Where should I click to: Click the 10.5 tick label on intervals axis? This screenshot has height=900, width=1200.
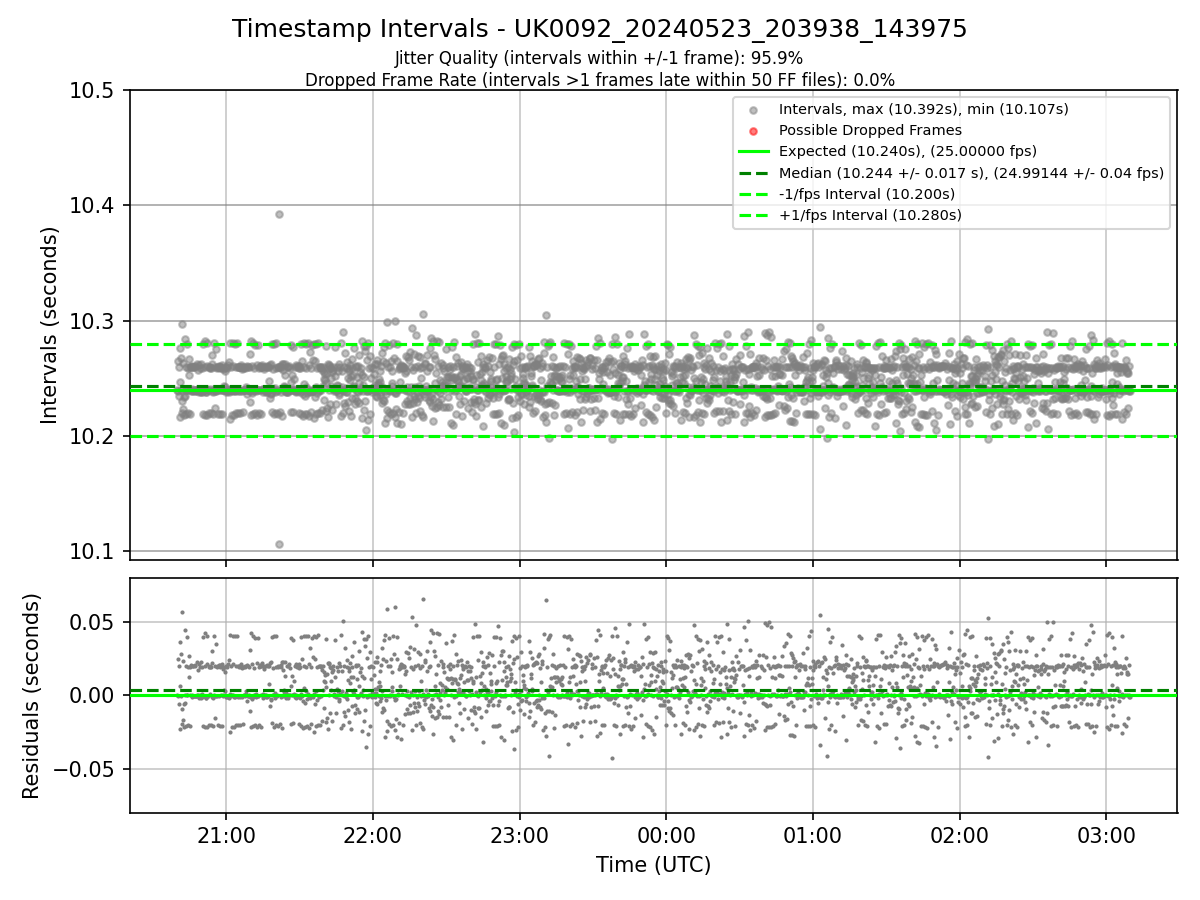pos(94,91)
